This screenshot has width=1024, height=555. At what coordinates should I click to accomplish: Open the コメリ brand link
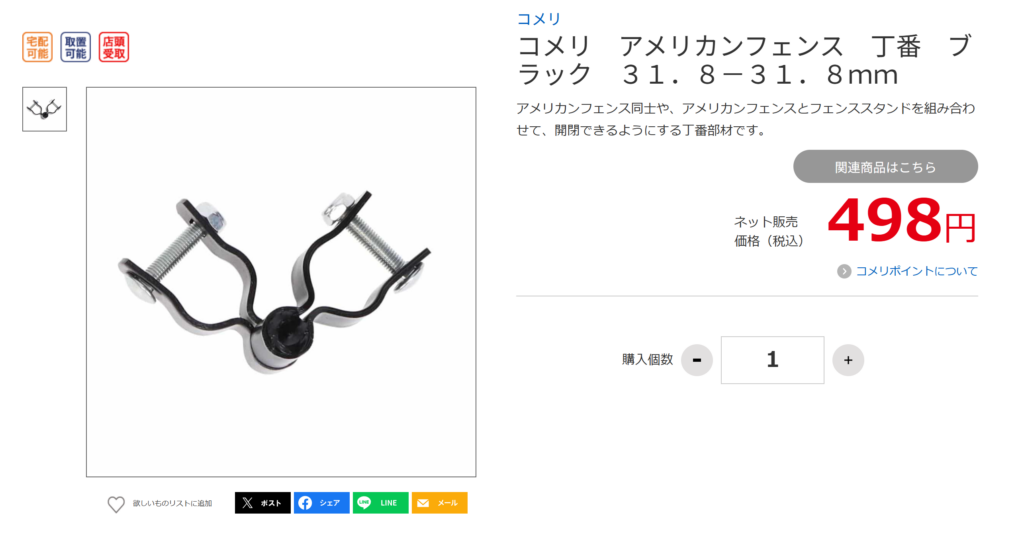[x=539, y=19]
